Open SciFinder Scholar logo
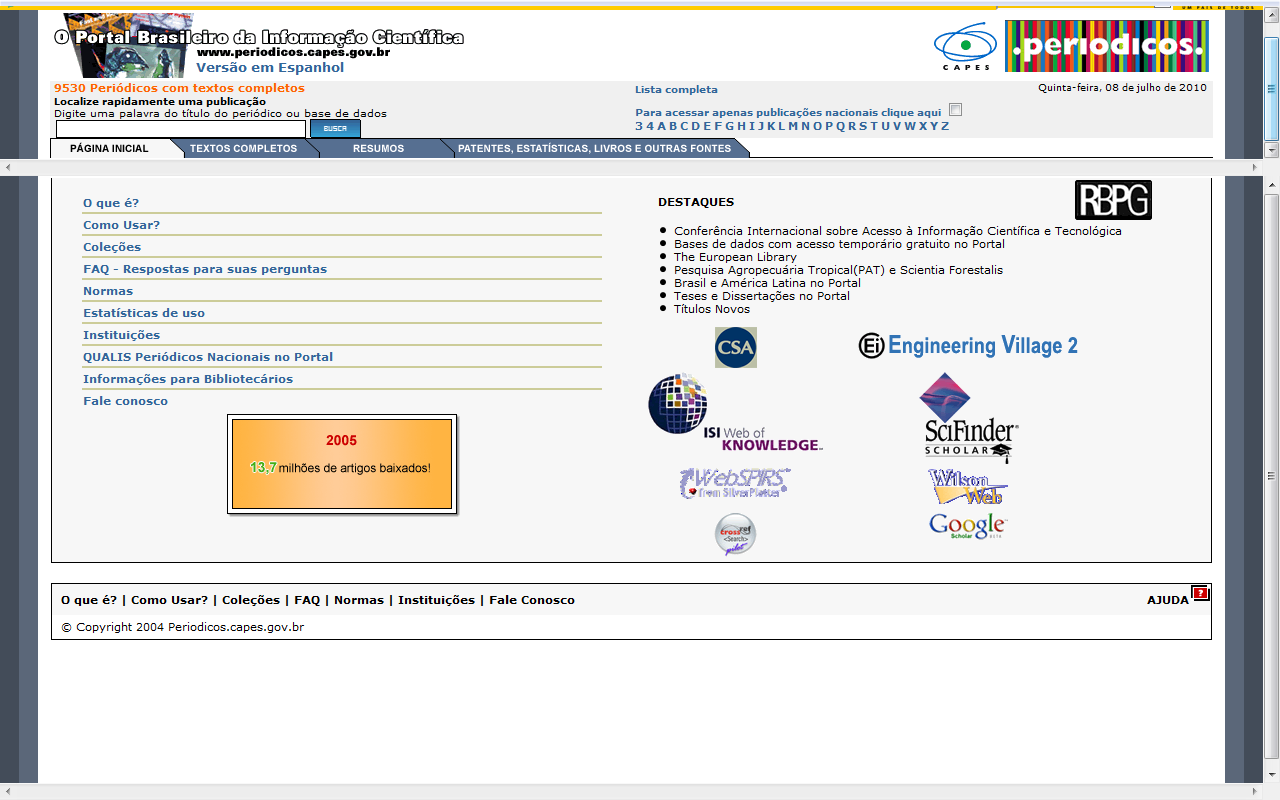 point(967,418)
